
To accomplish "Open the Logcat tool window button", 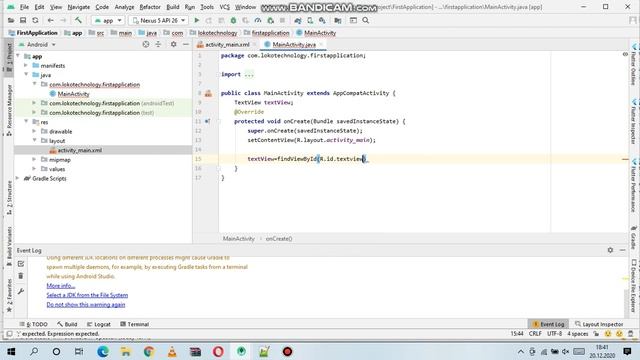I will [x=99, y=324].
